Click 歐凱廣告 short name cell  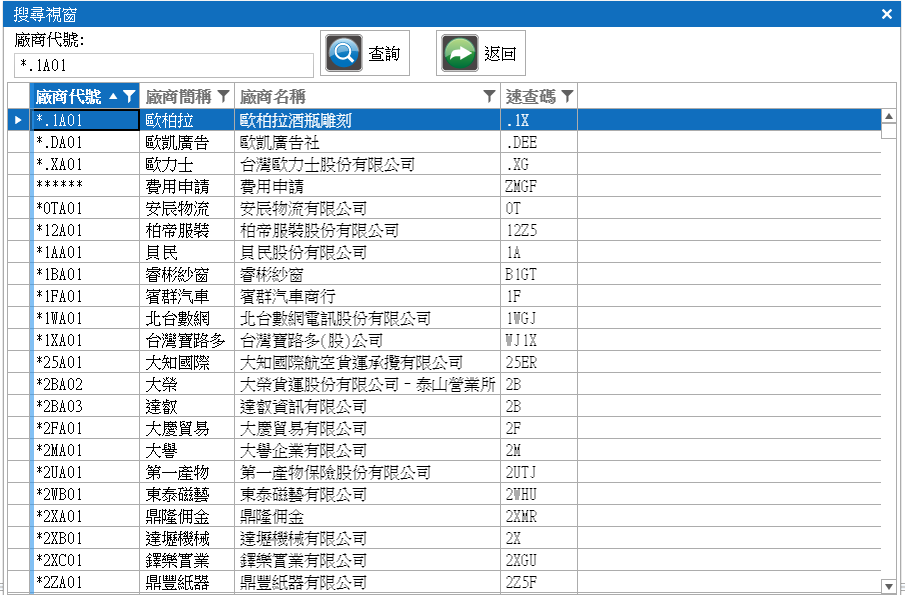tap(187, 142)
